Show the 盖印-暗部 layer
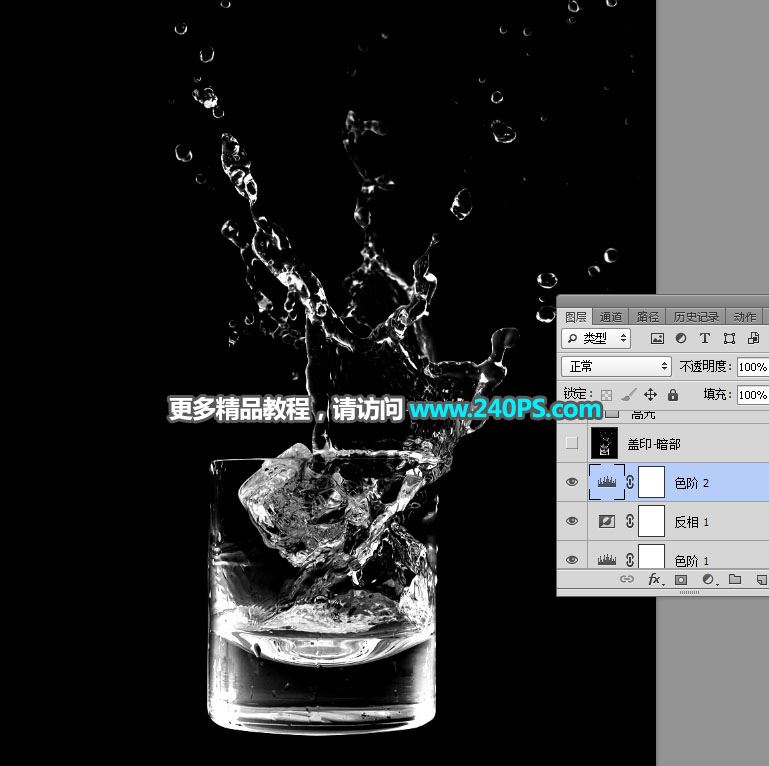The width and height of the screenshot is (769, 766). 572,443
